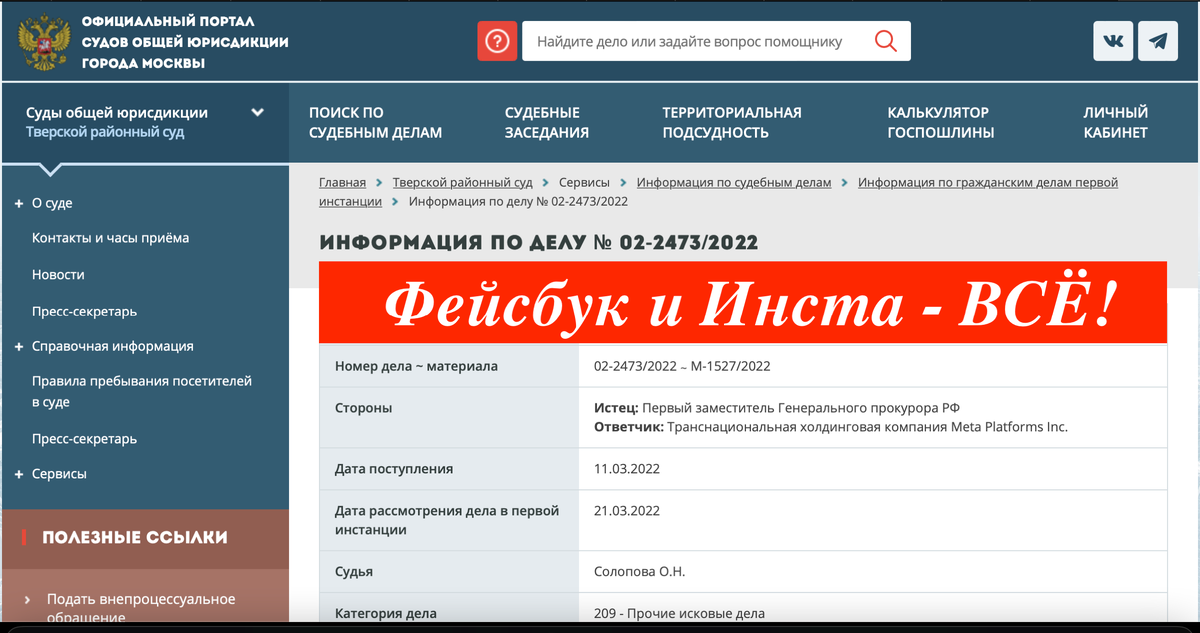
Task: Open first 'Пресс-секретарь' link below Новости
Action: [x=84, y=311]
